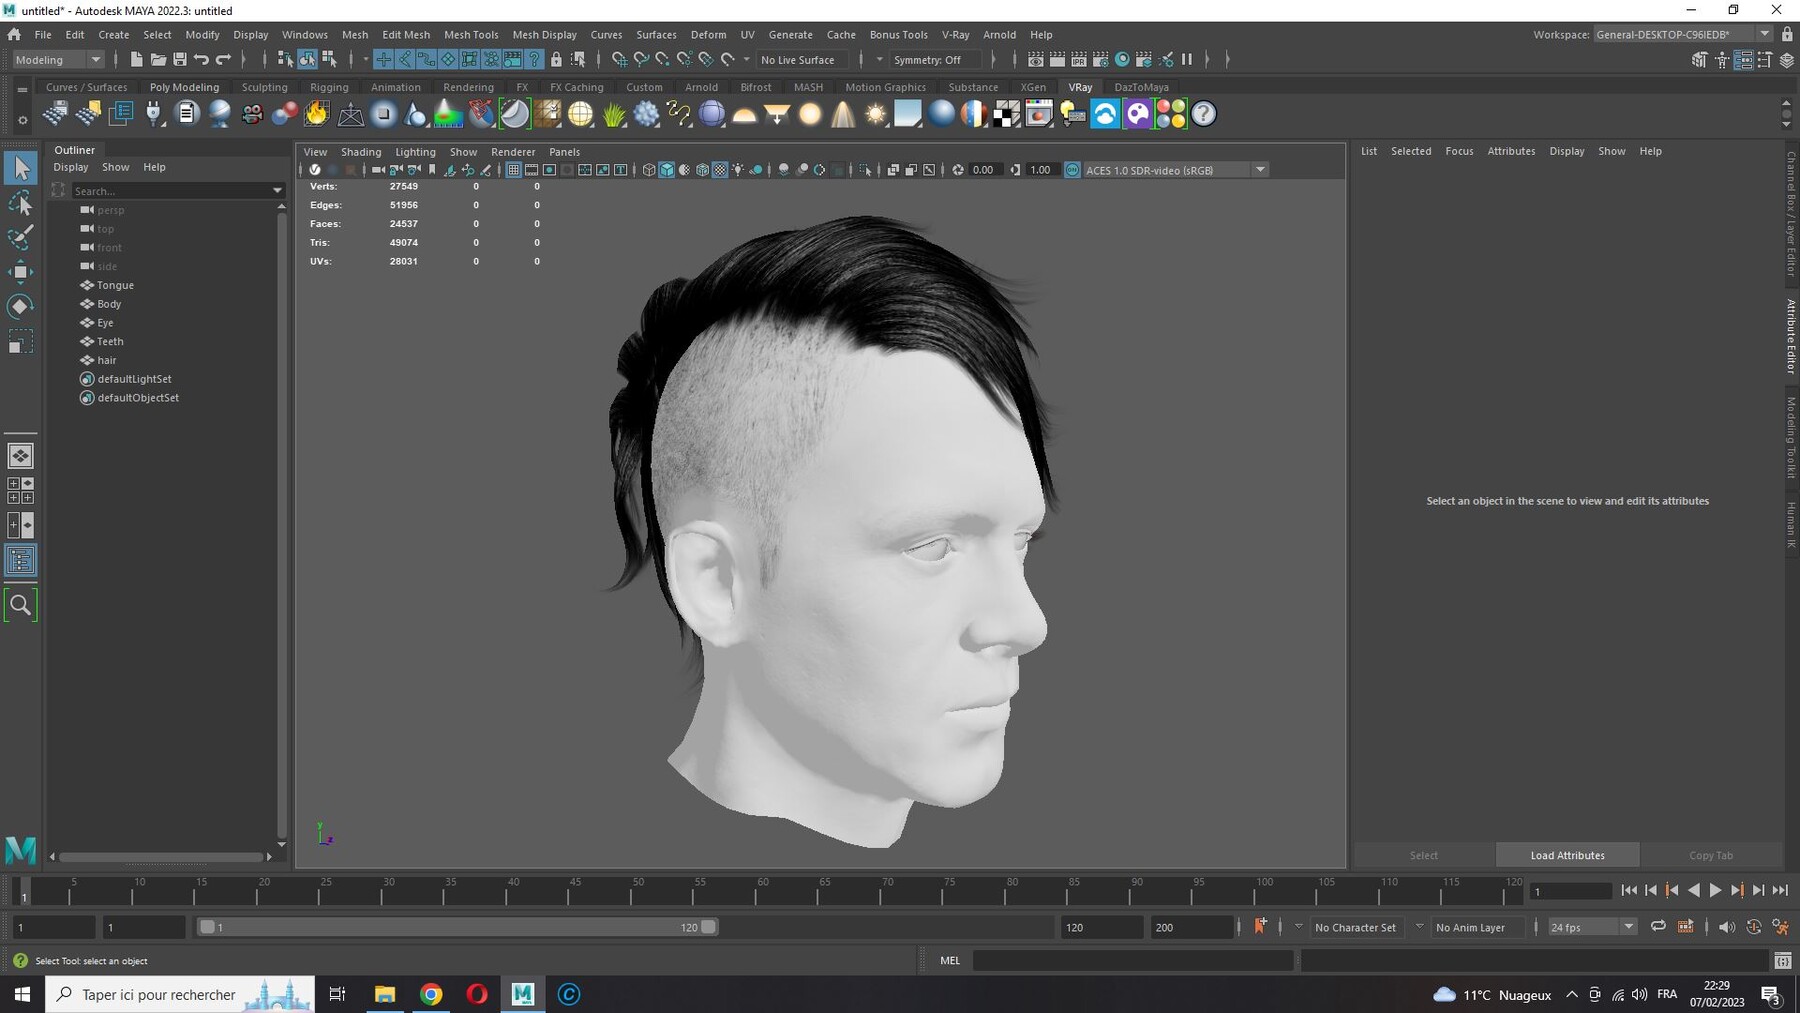1800x1013 pixels.
Task: Go to start of playback range
Action: (x=1629, y=890)
